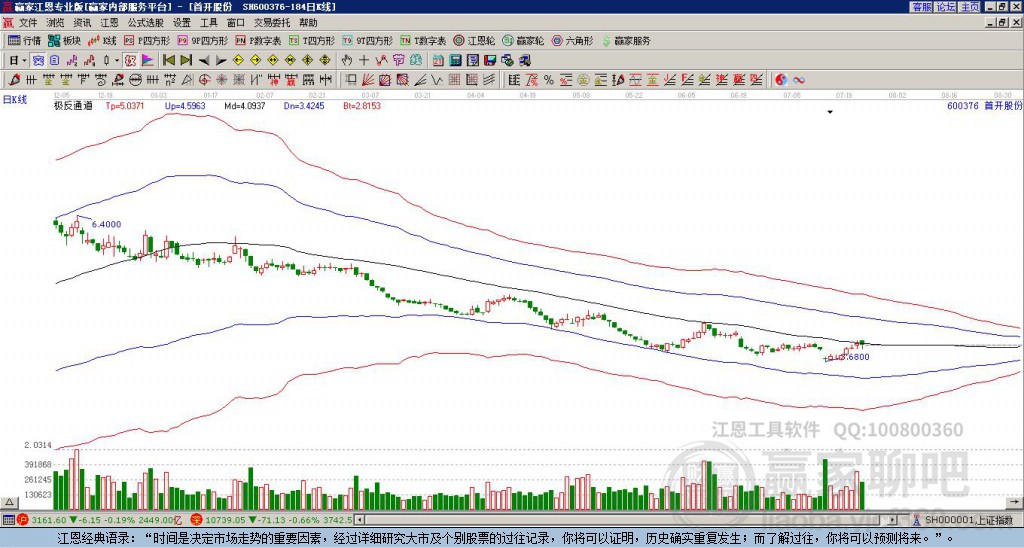Open the 帮助 menu

(x=308, y=23)
